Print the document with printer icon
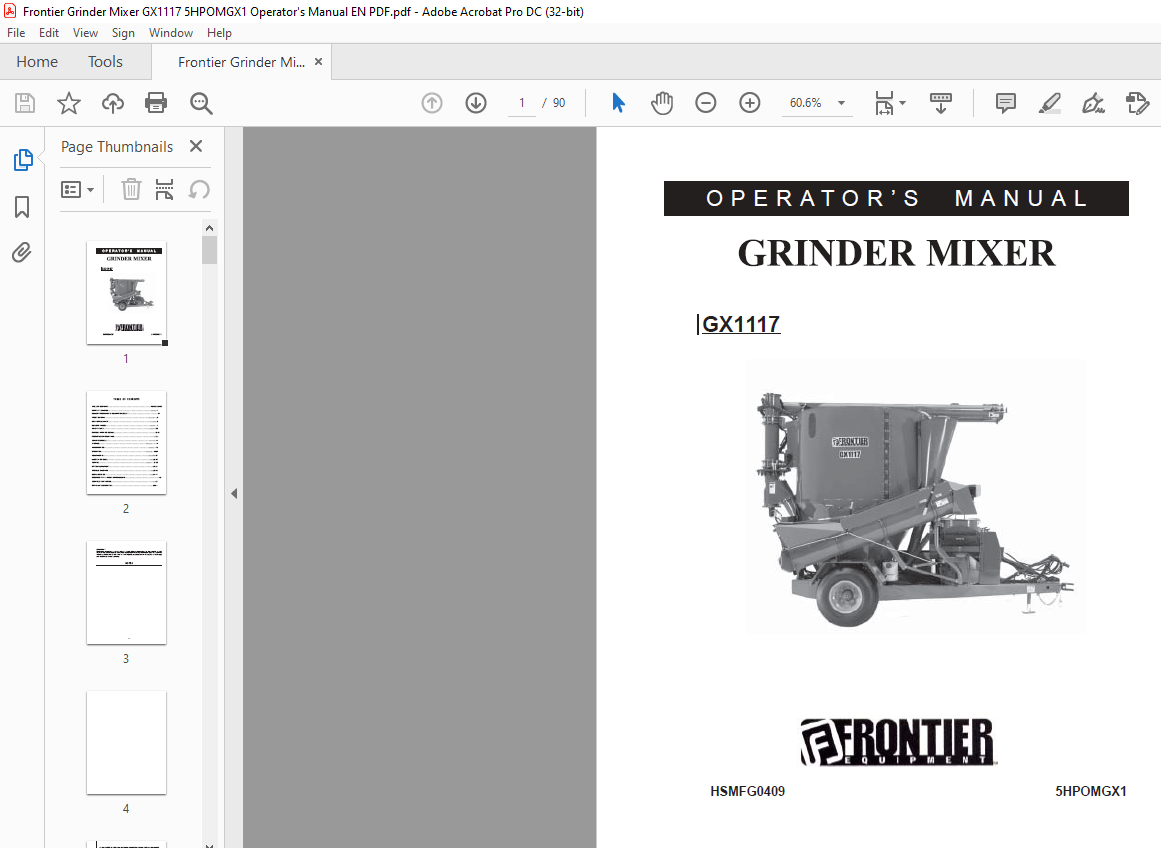The image size is (1161, 848). tap(155, 103)
